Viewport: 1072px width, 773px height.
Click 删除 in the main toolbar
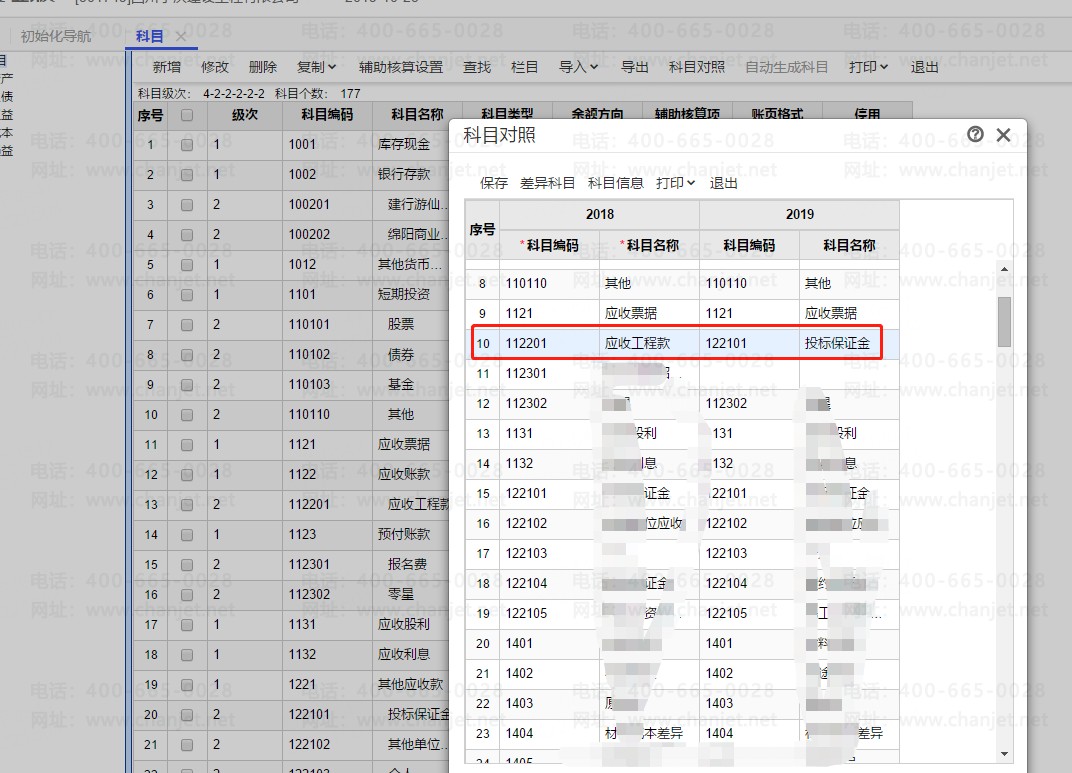click(x=263, y=67)
